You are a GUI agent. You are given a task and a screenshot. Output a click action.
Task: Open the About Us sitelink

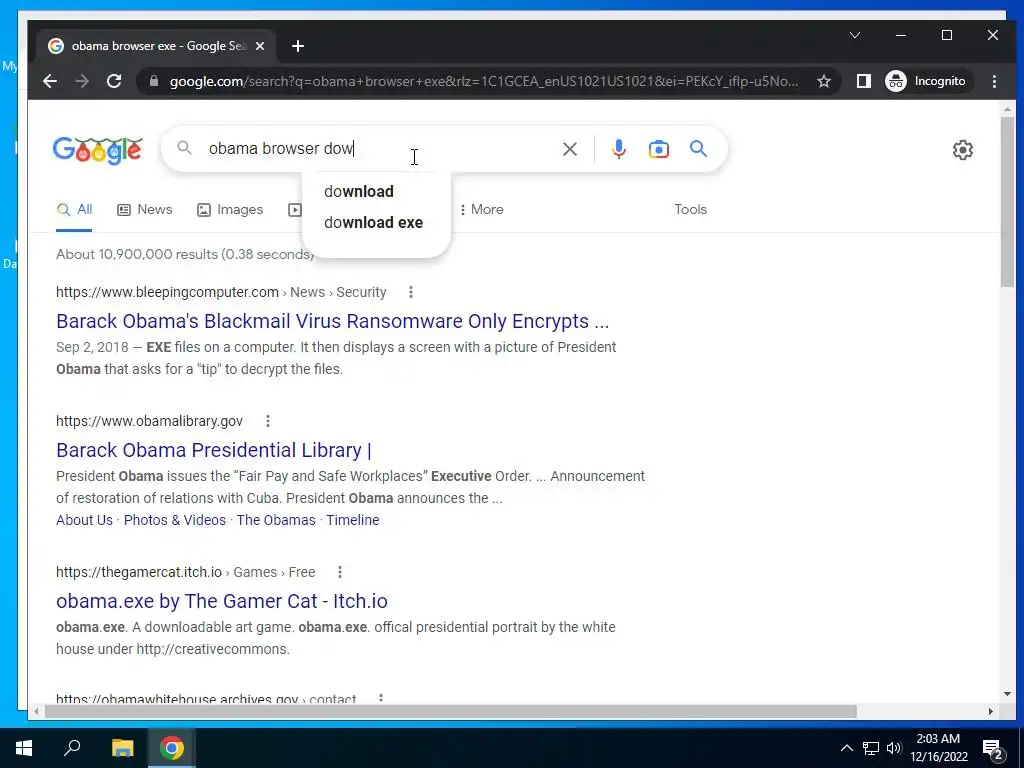click(84, 520)
